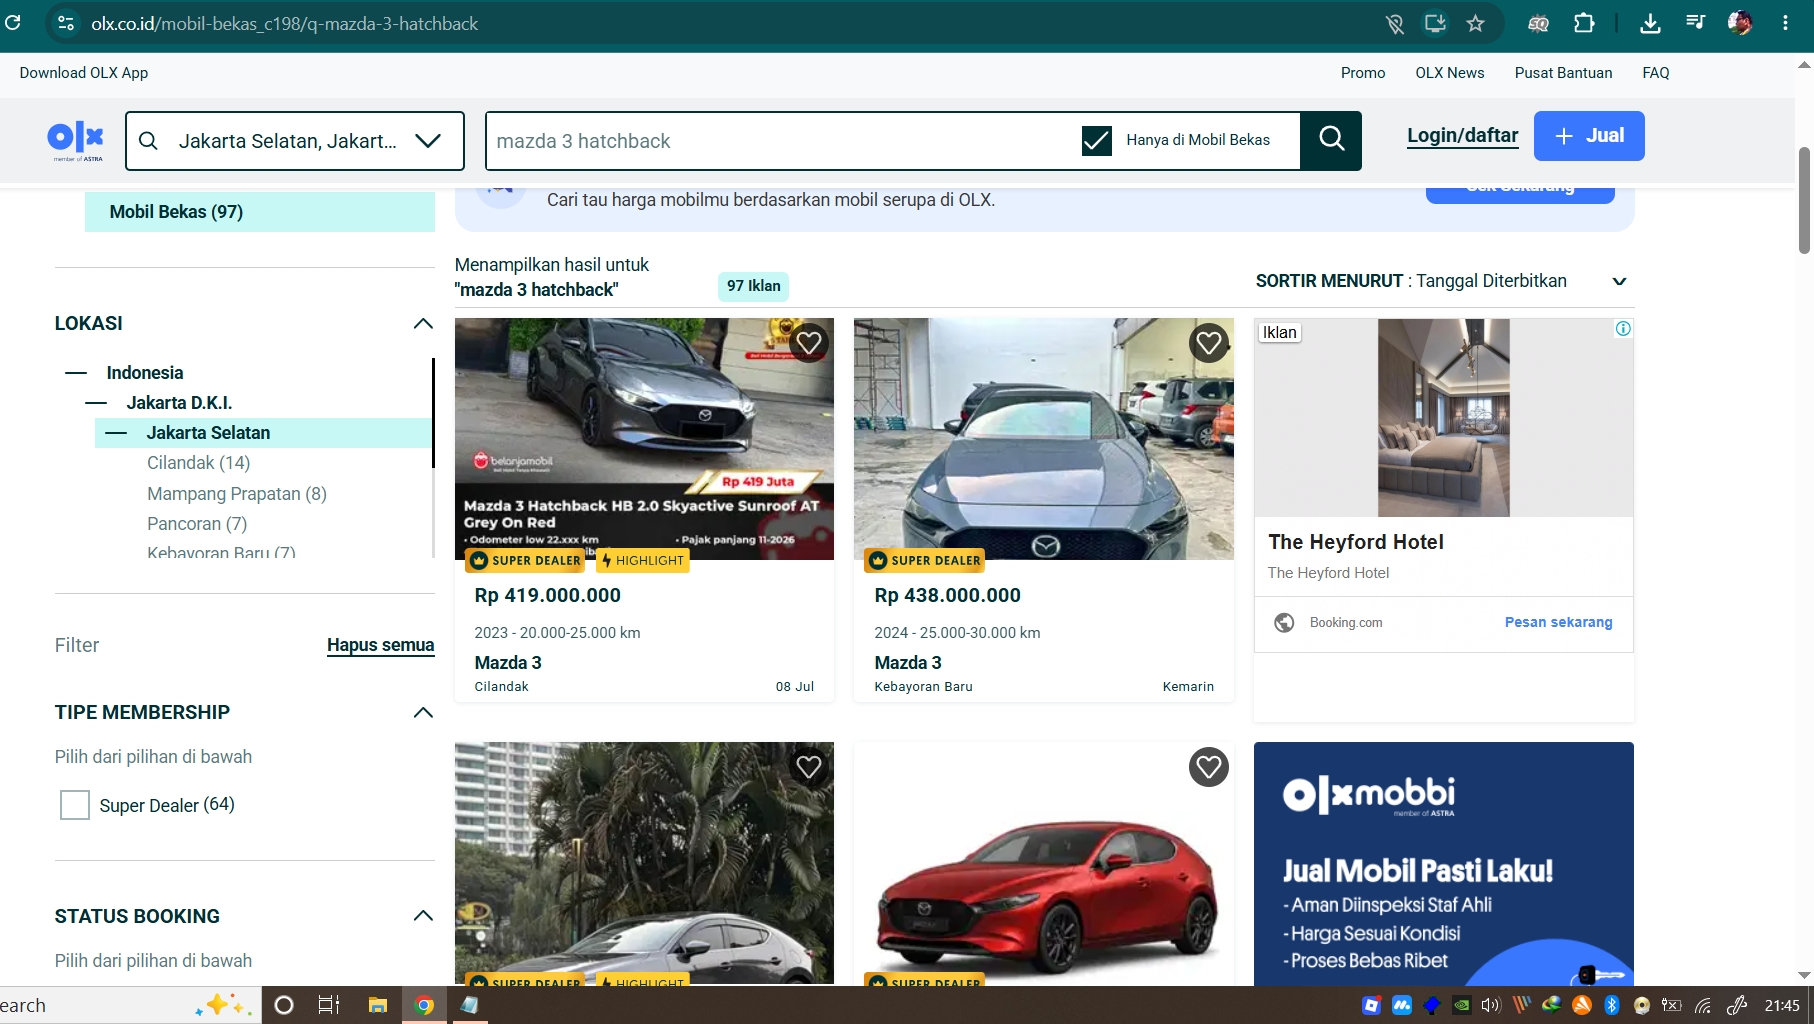Viewport: 1814px width, 1024px height.
Task: Open site information icon in address bar
Action: pos(66,23)
